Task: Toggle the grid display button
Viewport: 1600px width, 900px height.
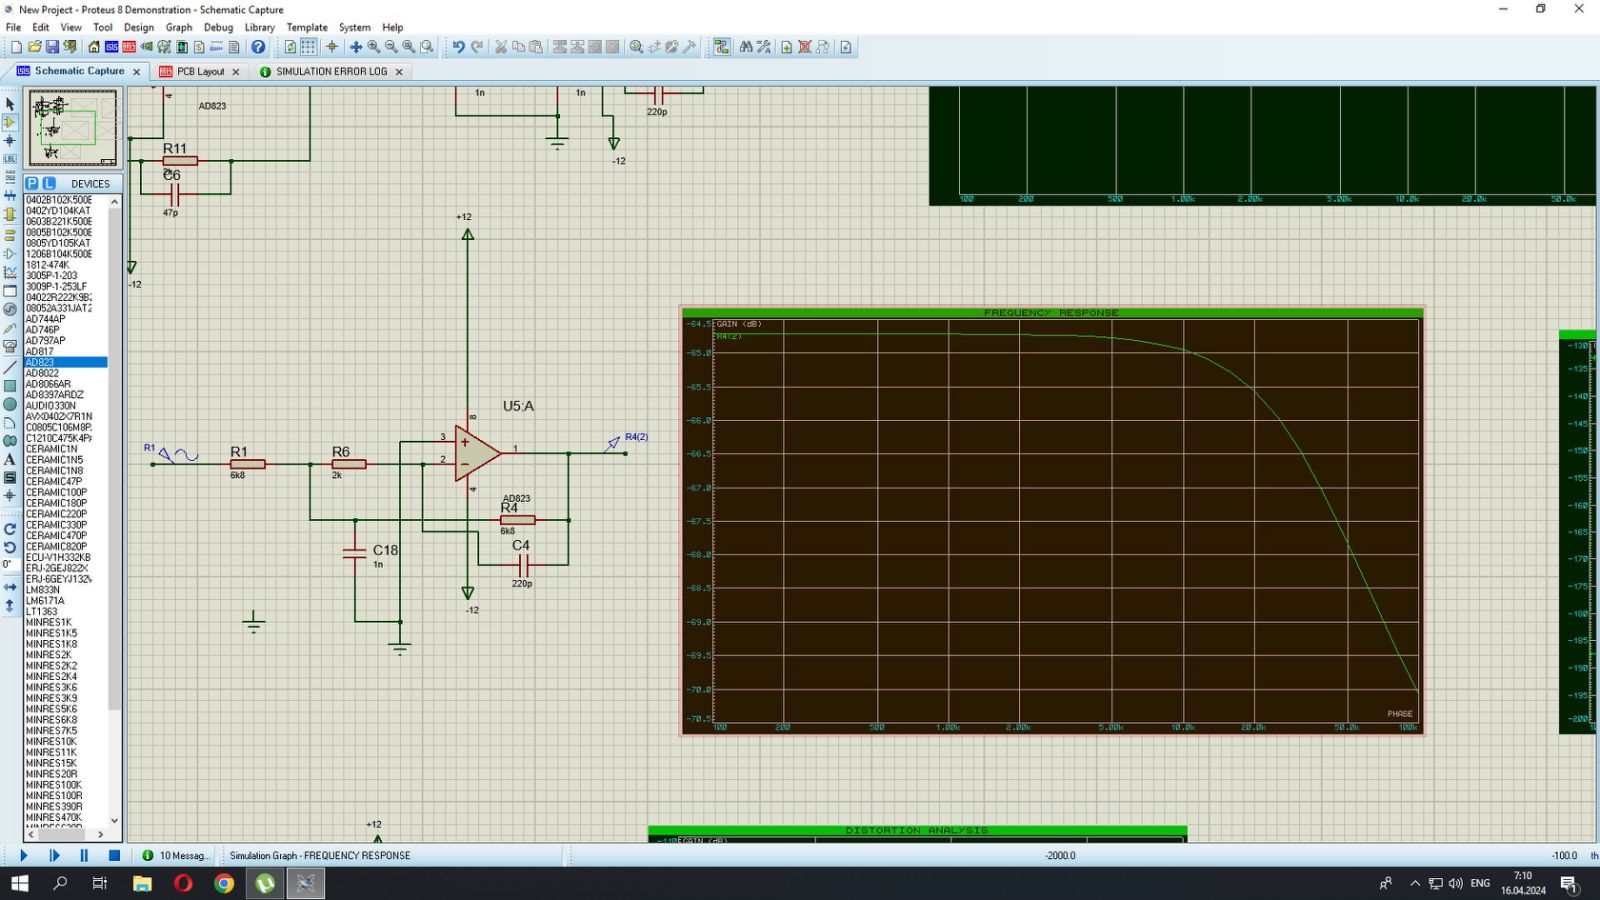Action: tap(309, 47)
